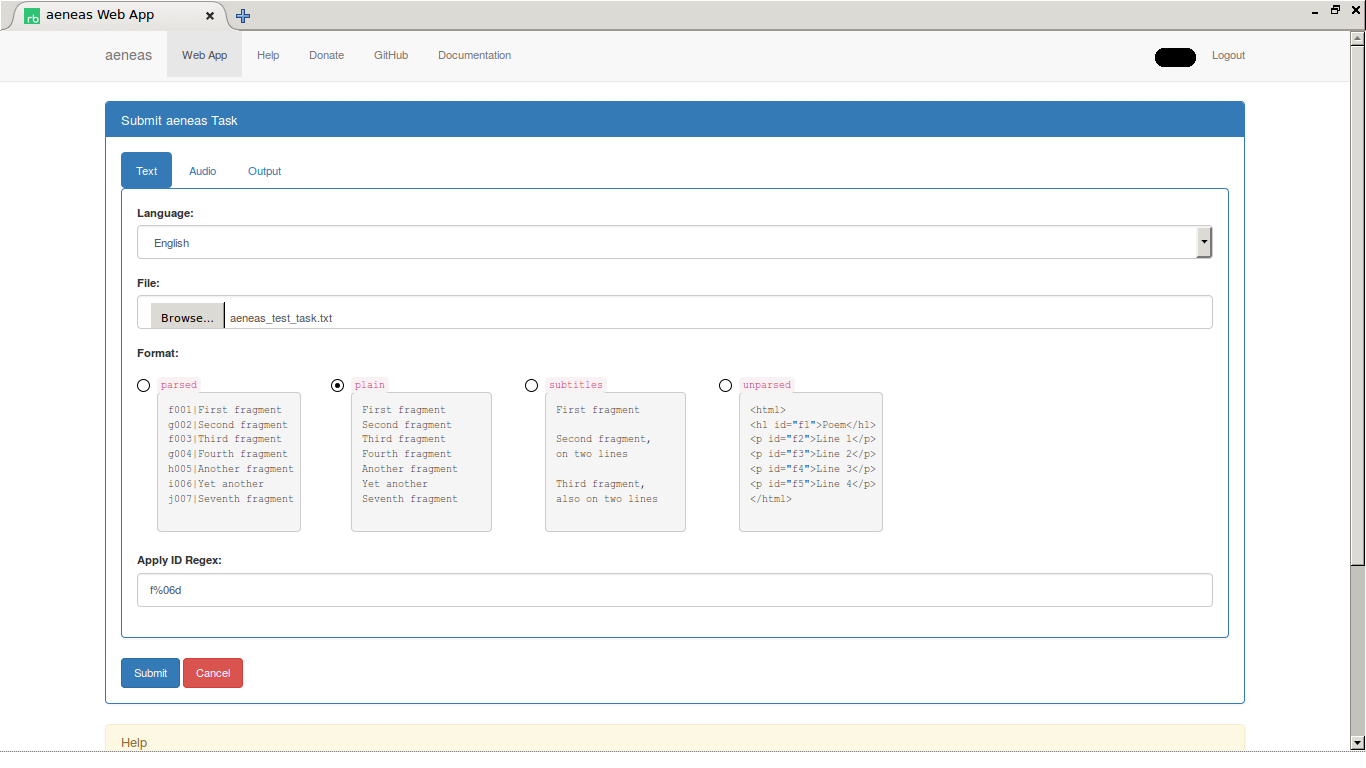
Task: Click the green favicon on the browser tab
Action: [x=32, y=16]
